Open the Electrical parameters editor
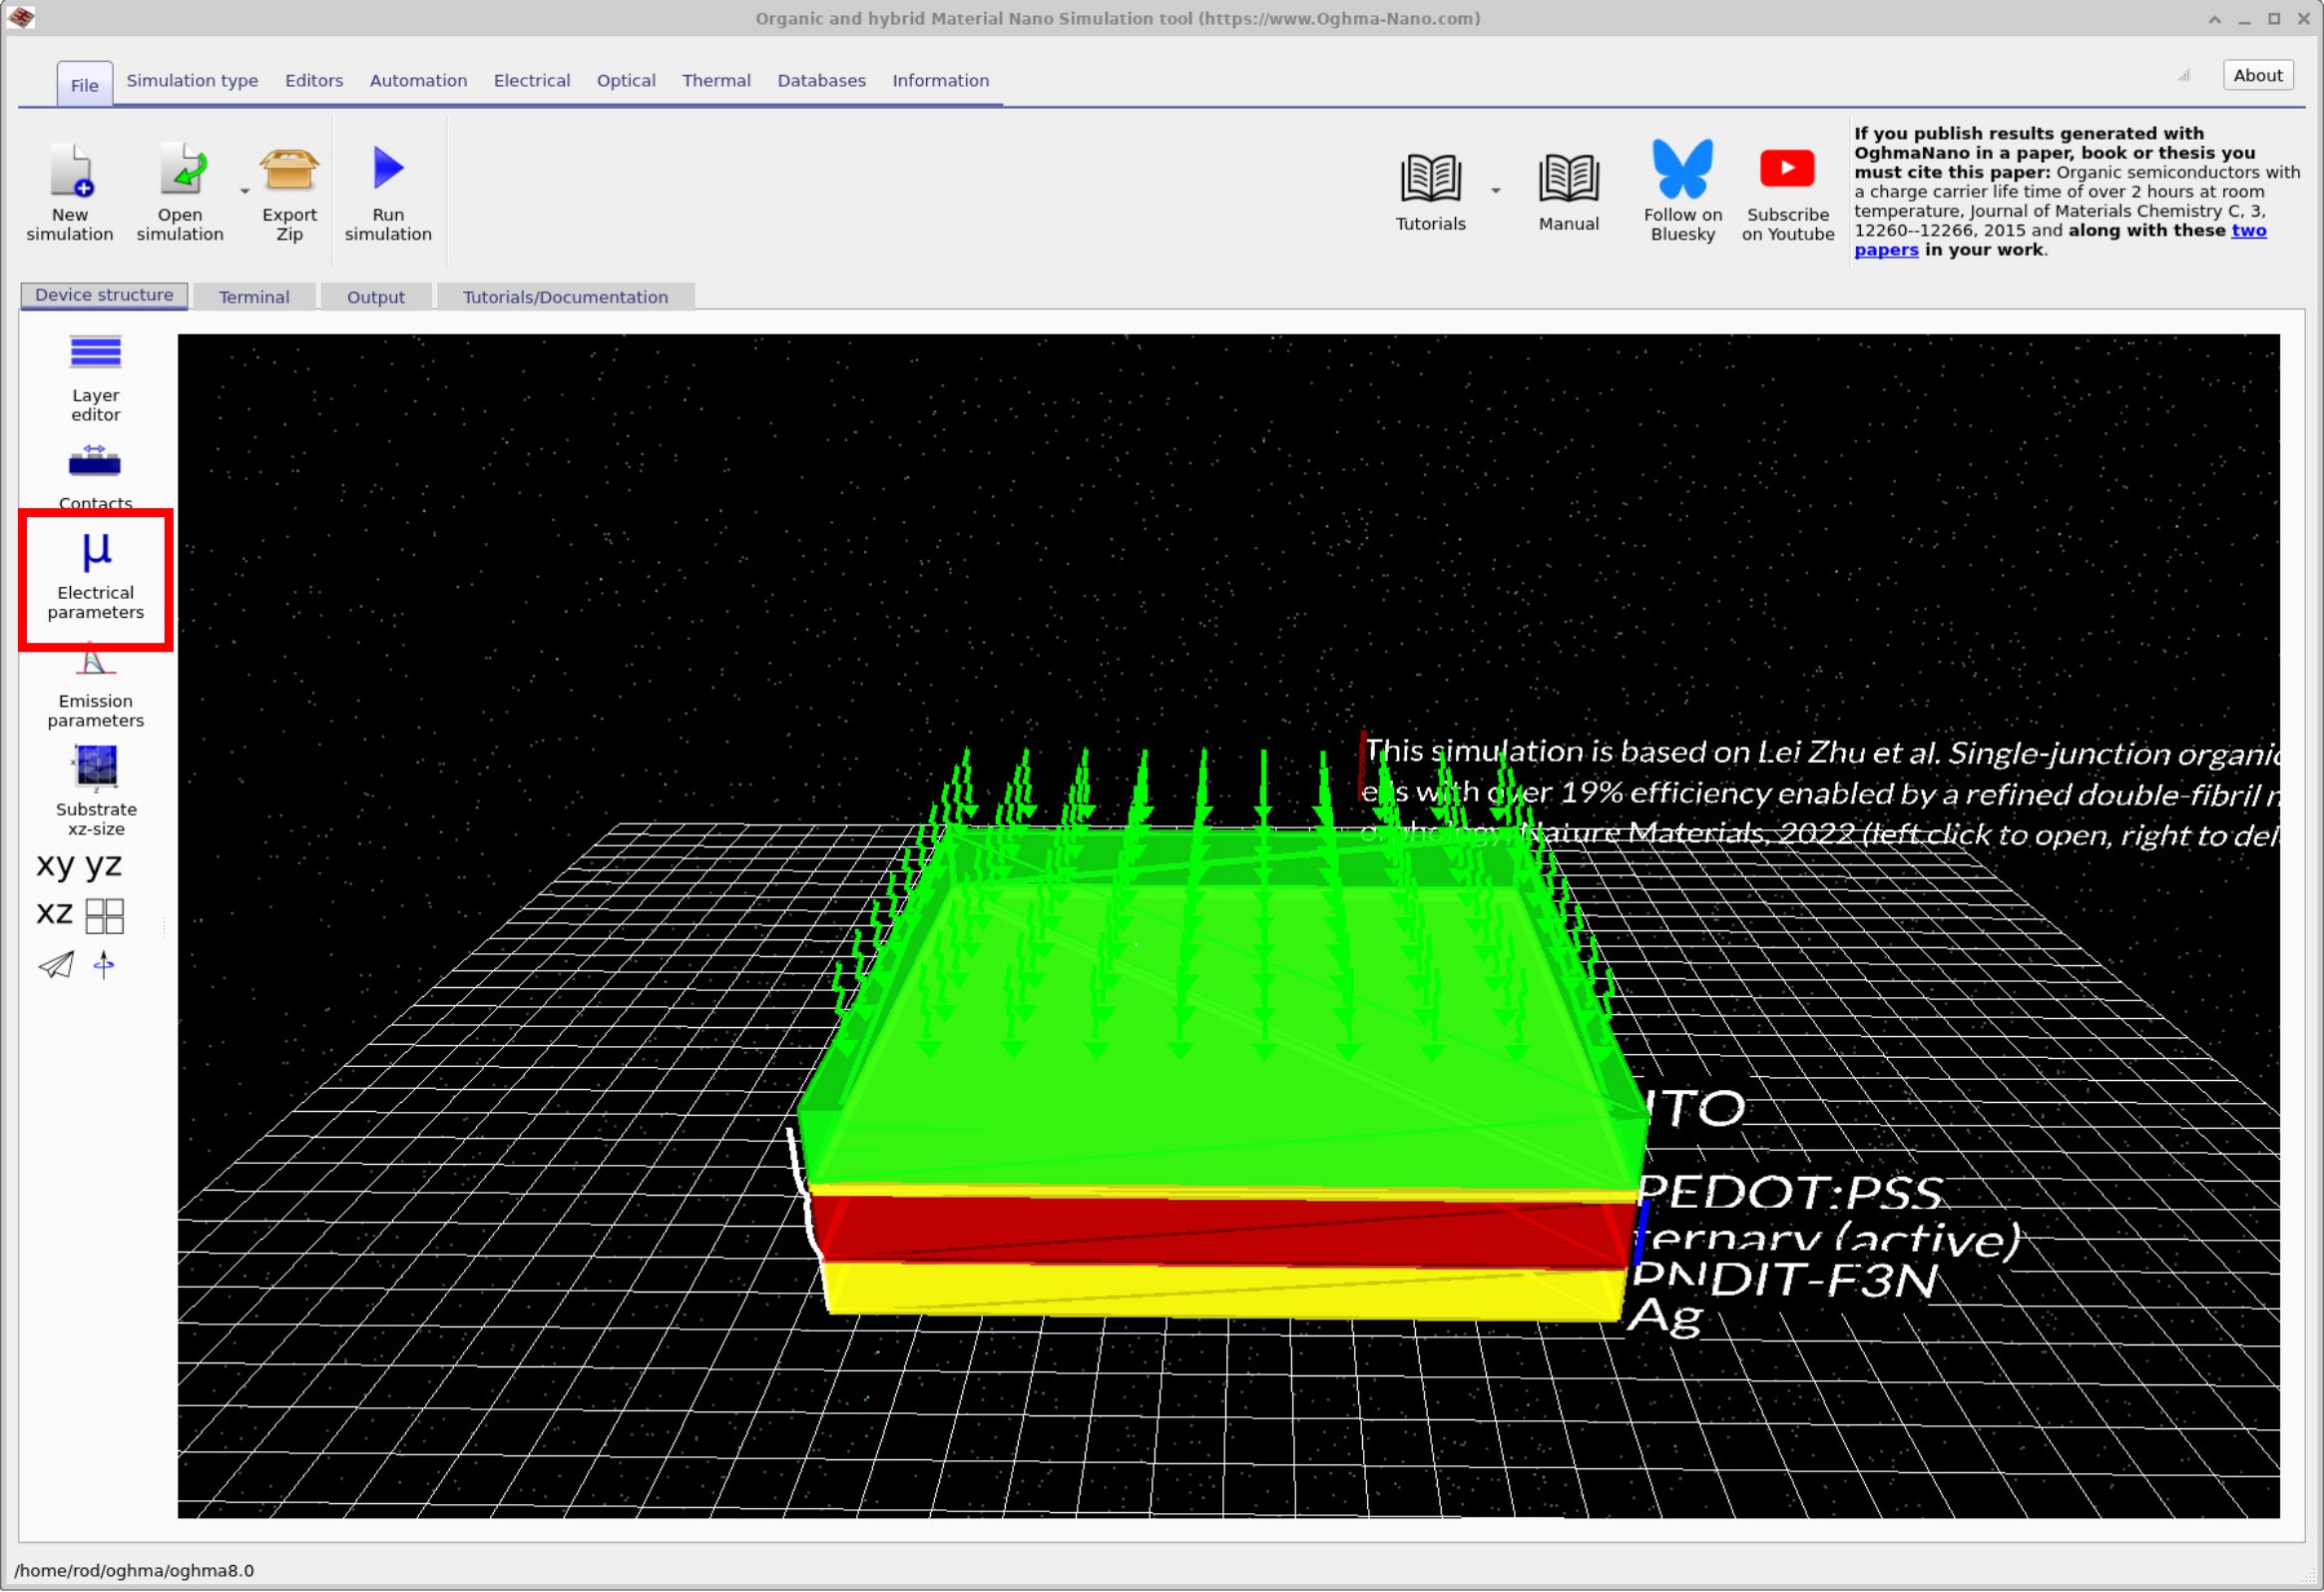Screen dimensions: 2324x1592 [x=95, y=580]
